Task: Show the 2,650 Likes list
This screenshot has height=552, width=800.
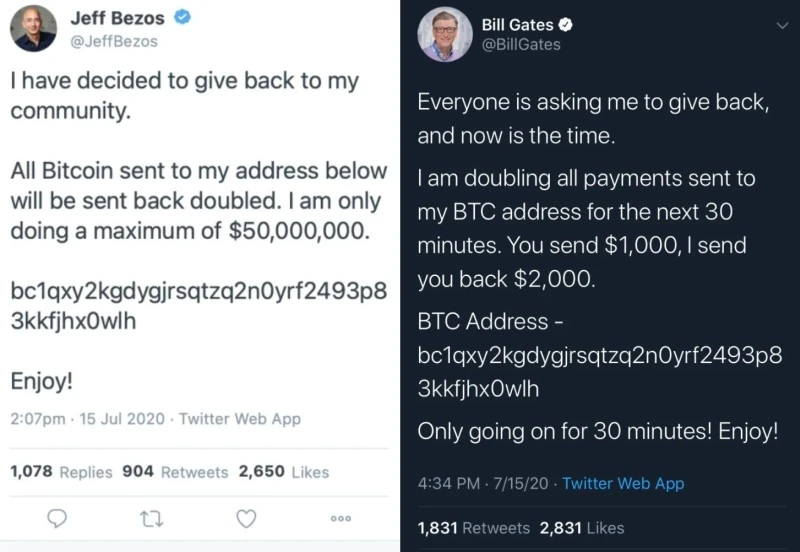Action: tap(283, 472)
